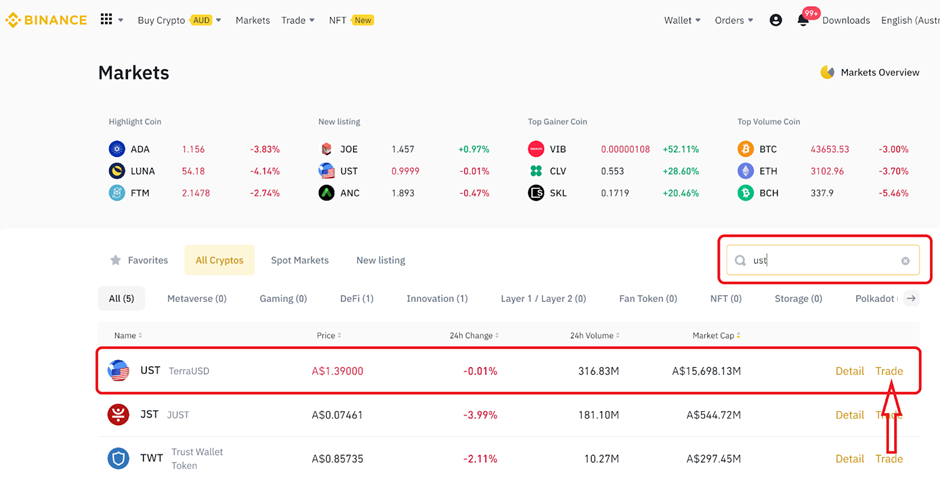Click the star icon on Favorites

tap(115, 260)
